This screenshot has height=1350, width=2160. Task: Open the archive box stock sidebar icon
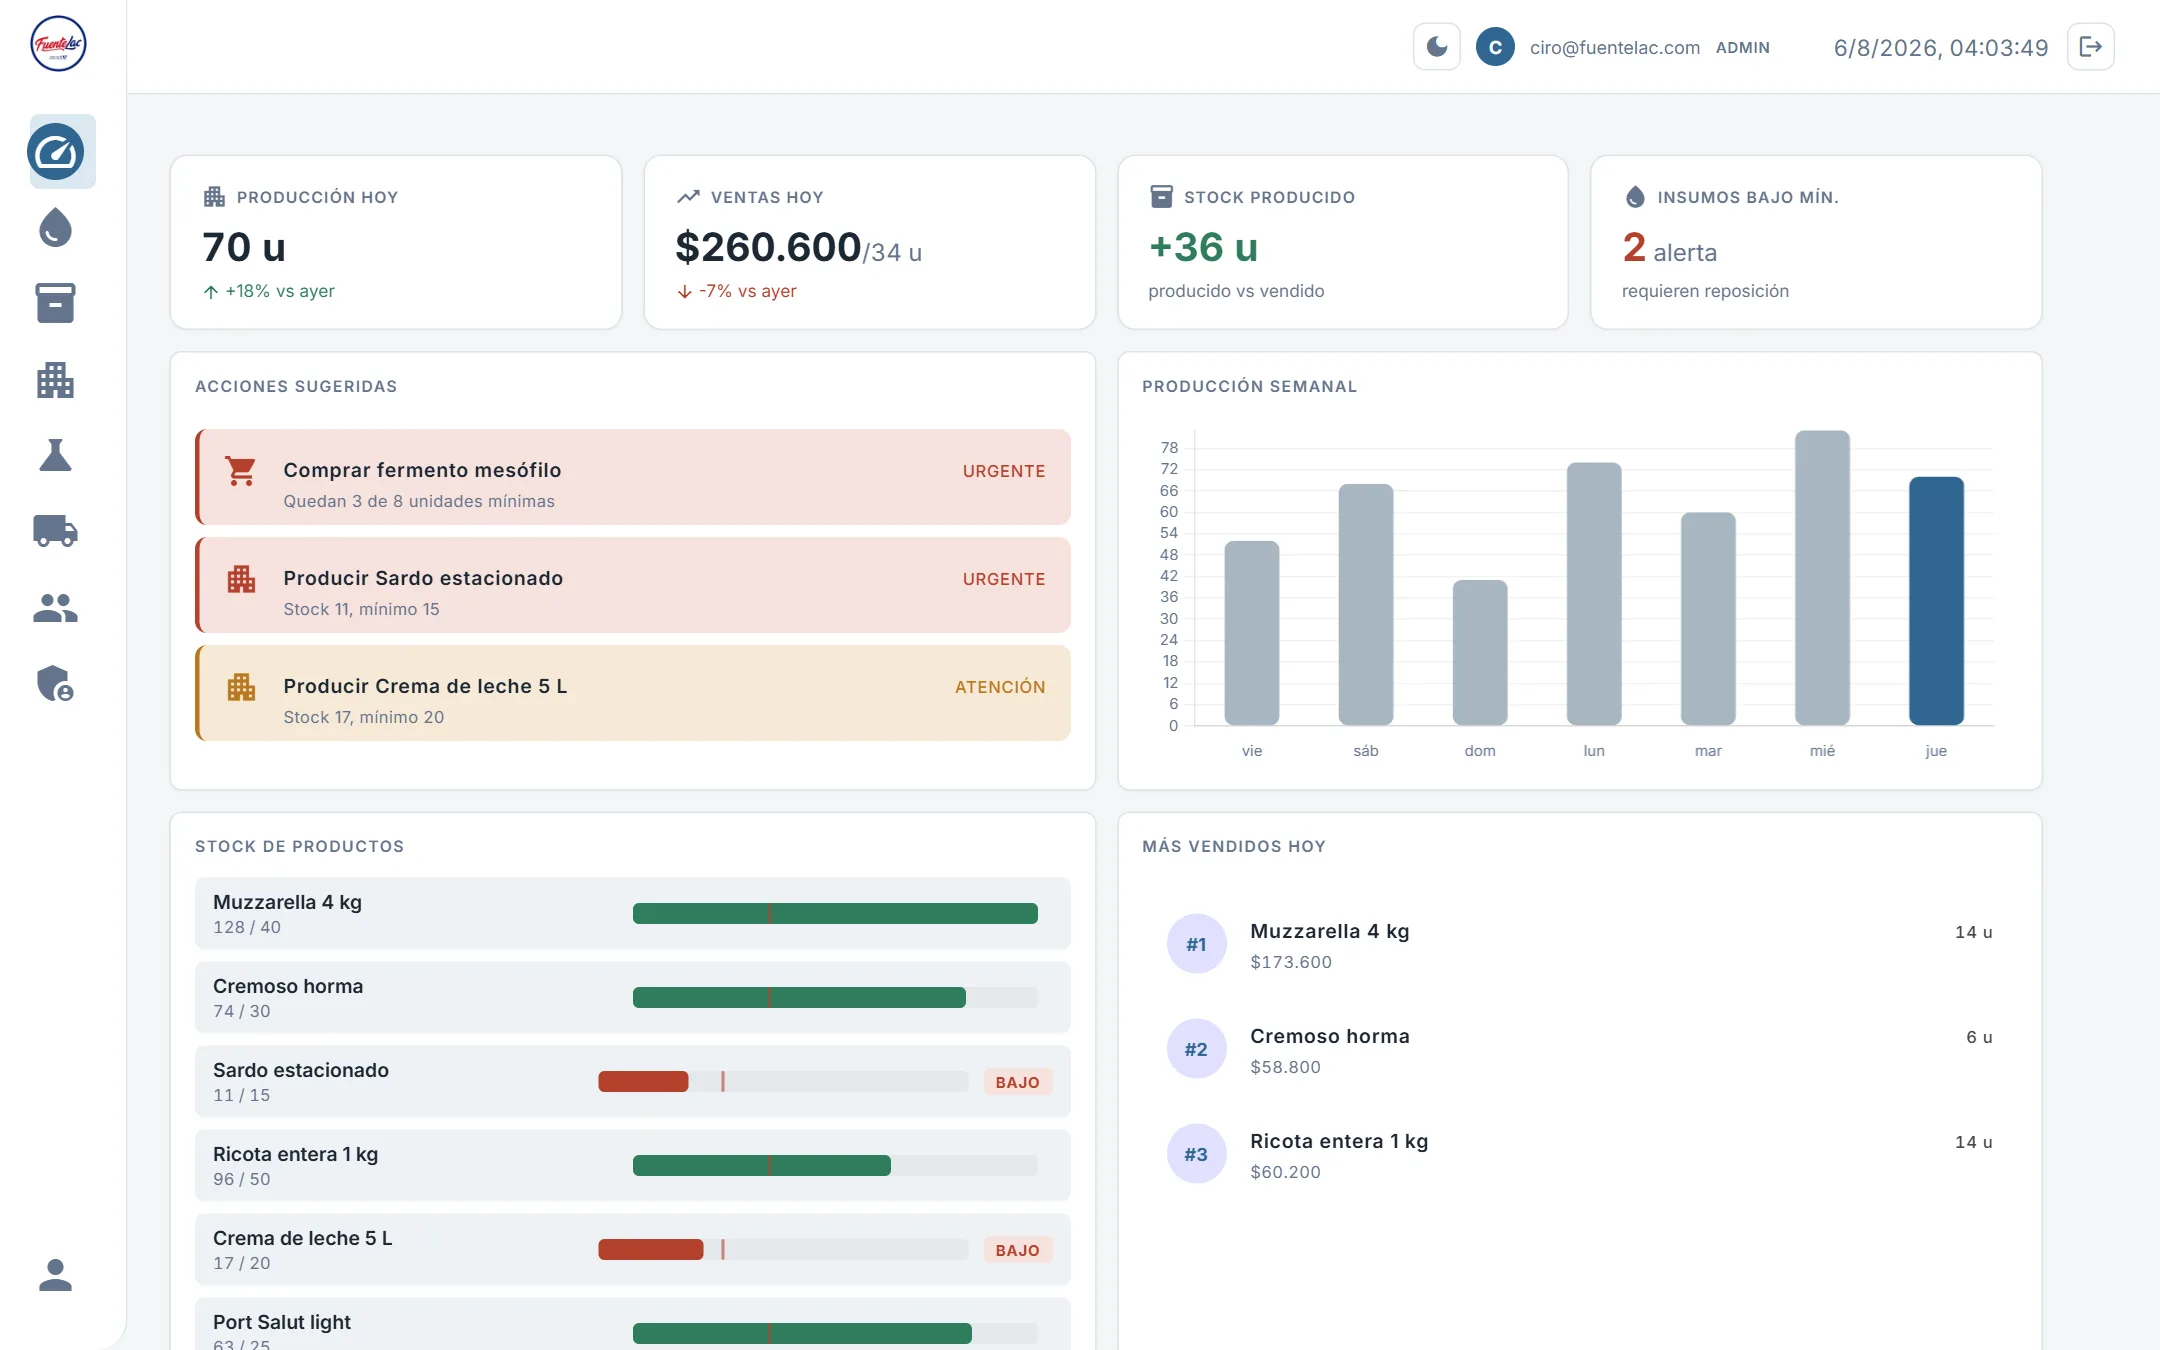coord(56,303)
